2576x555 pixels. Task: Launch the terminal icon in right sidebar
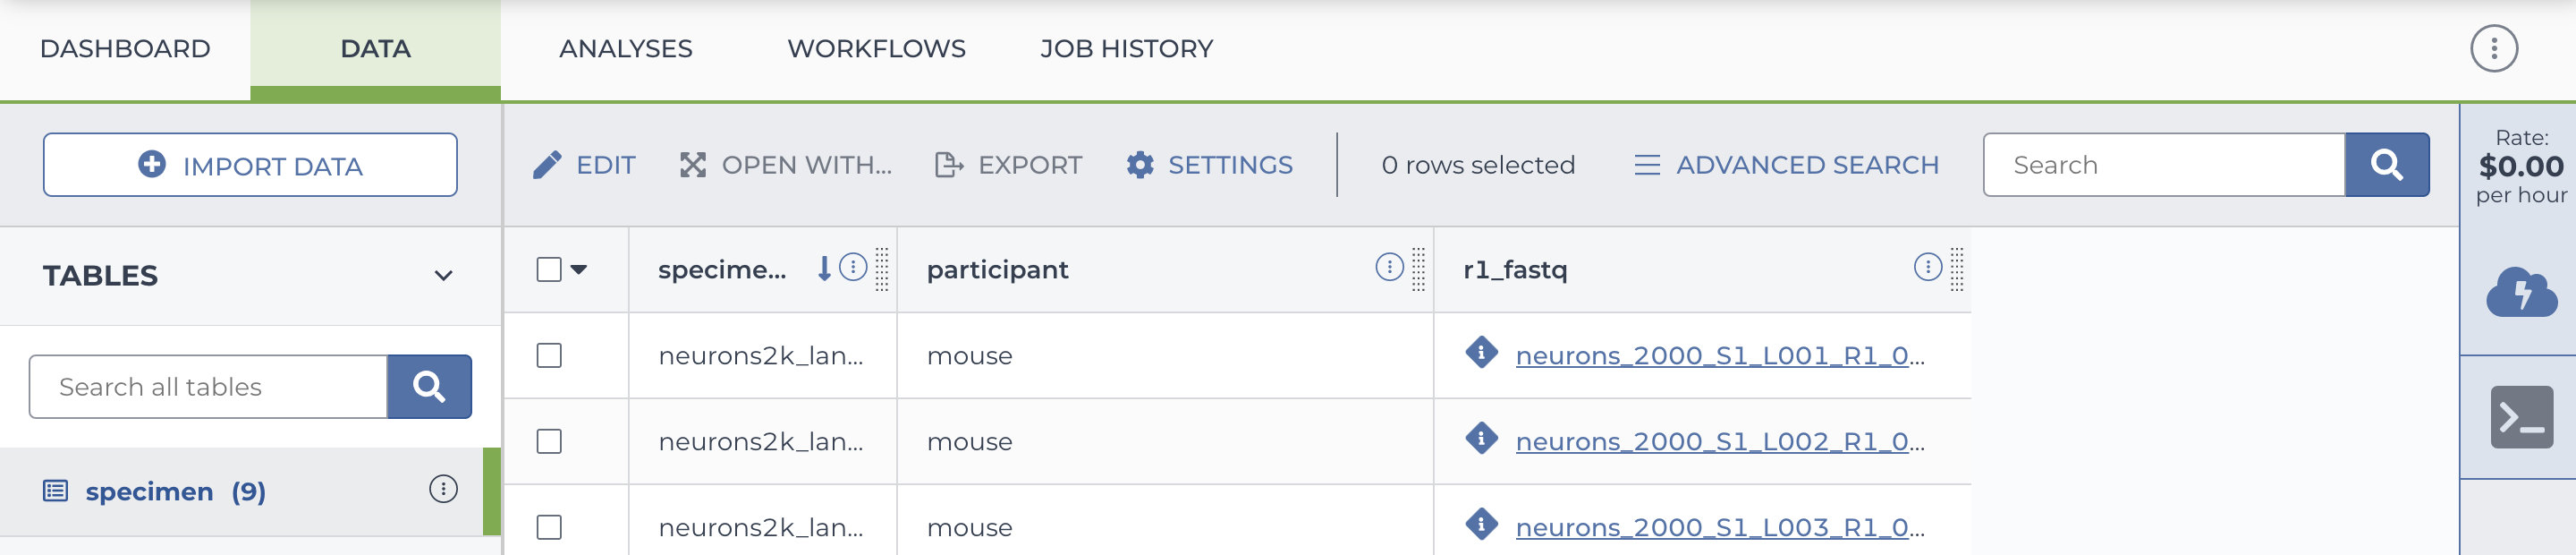pos(2521,417)
